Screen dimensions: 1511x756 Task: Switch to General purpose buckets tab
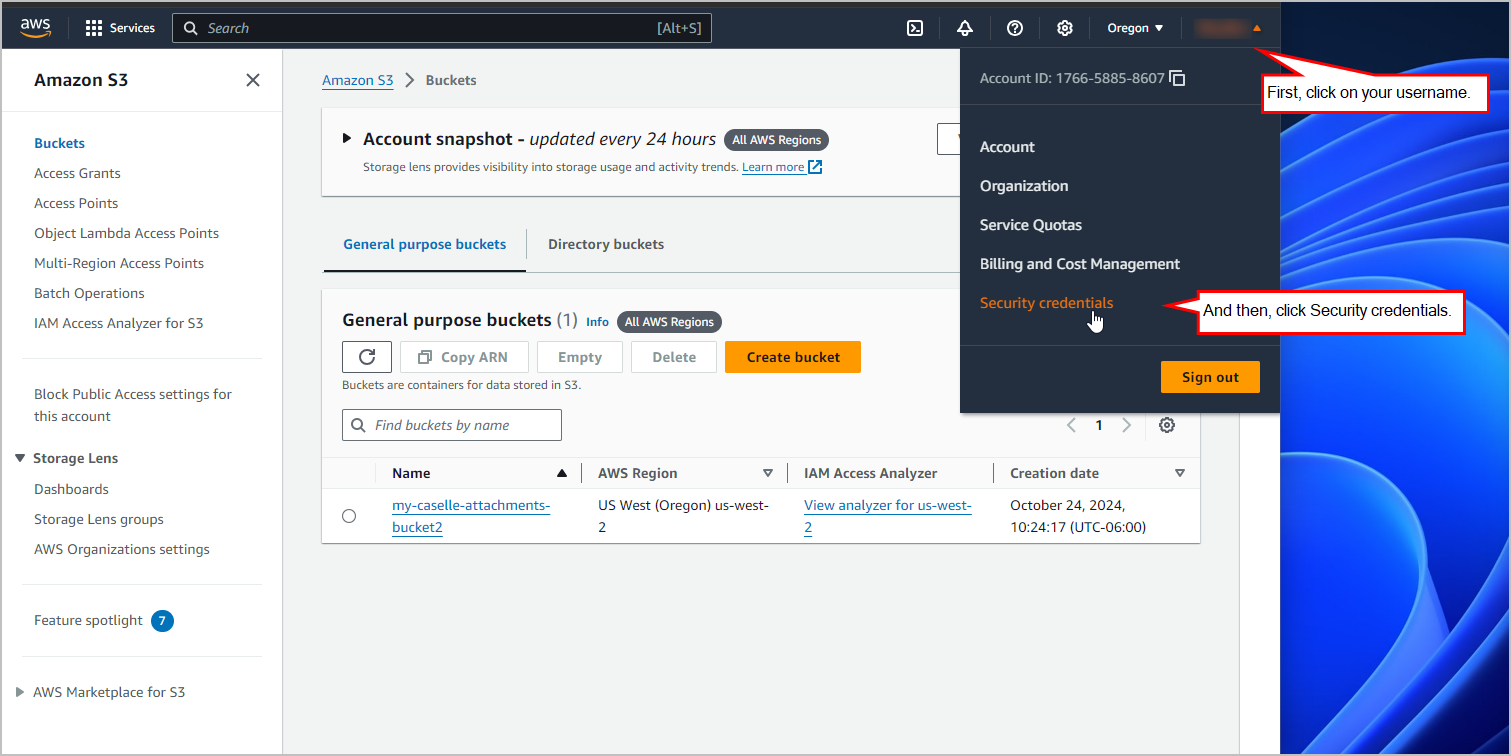click(425, 244)
